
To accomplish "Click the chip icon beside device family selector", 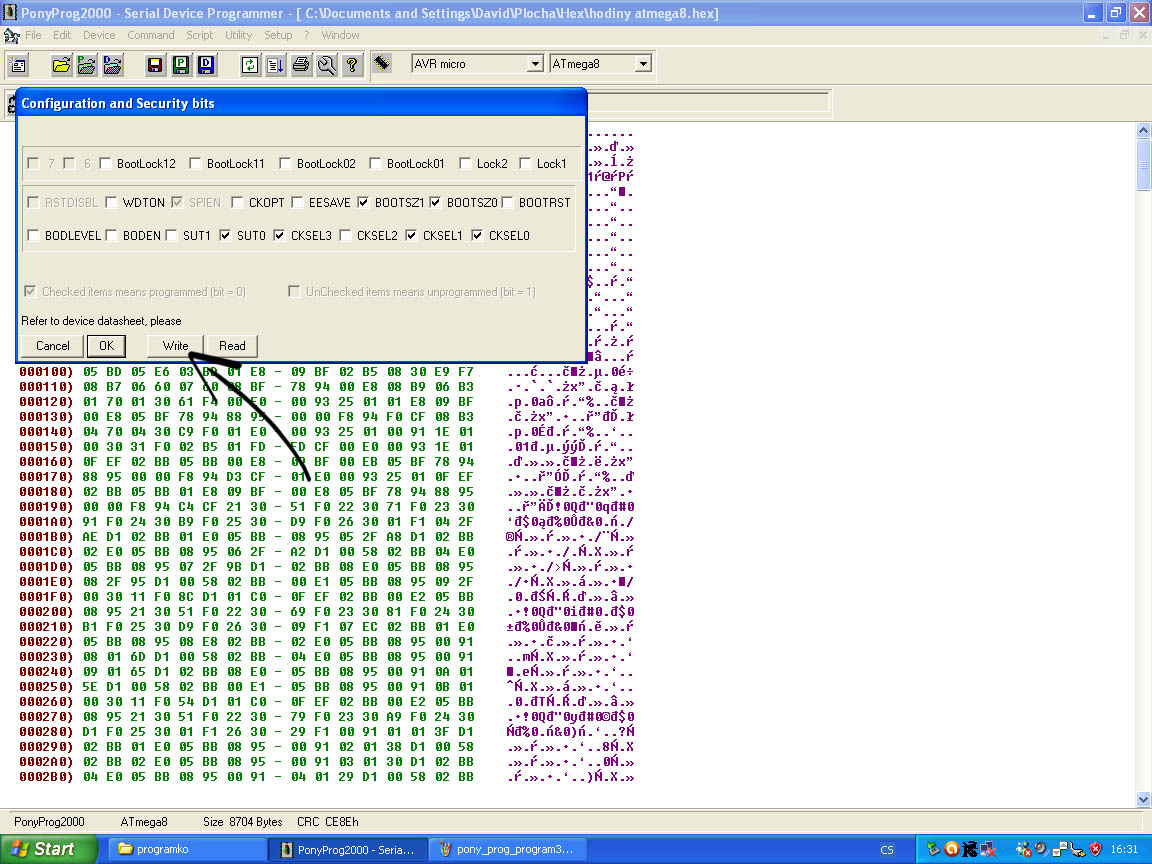I will click(x=381, y=63).
